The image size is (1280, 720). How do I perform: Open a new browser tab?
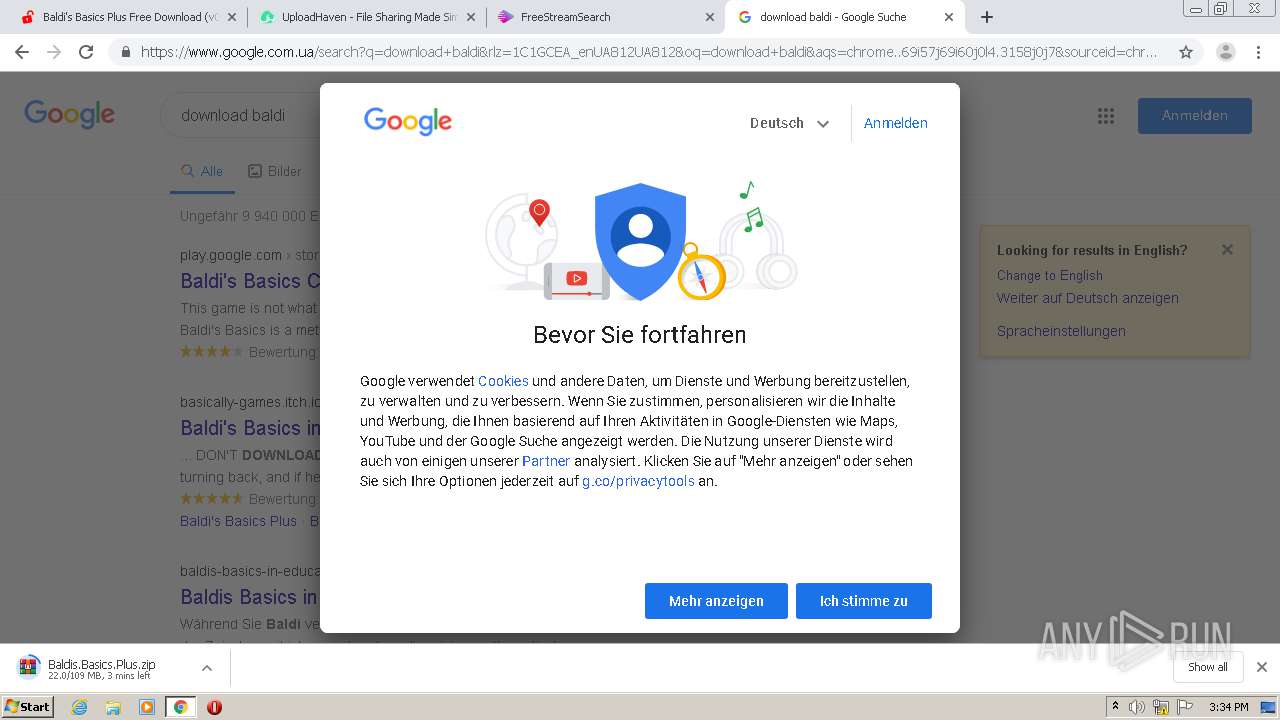(987, 17)
